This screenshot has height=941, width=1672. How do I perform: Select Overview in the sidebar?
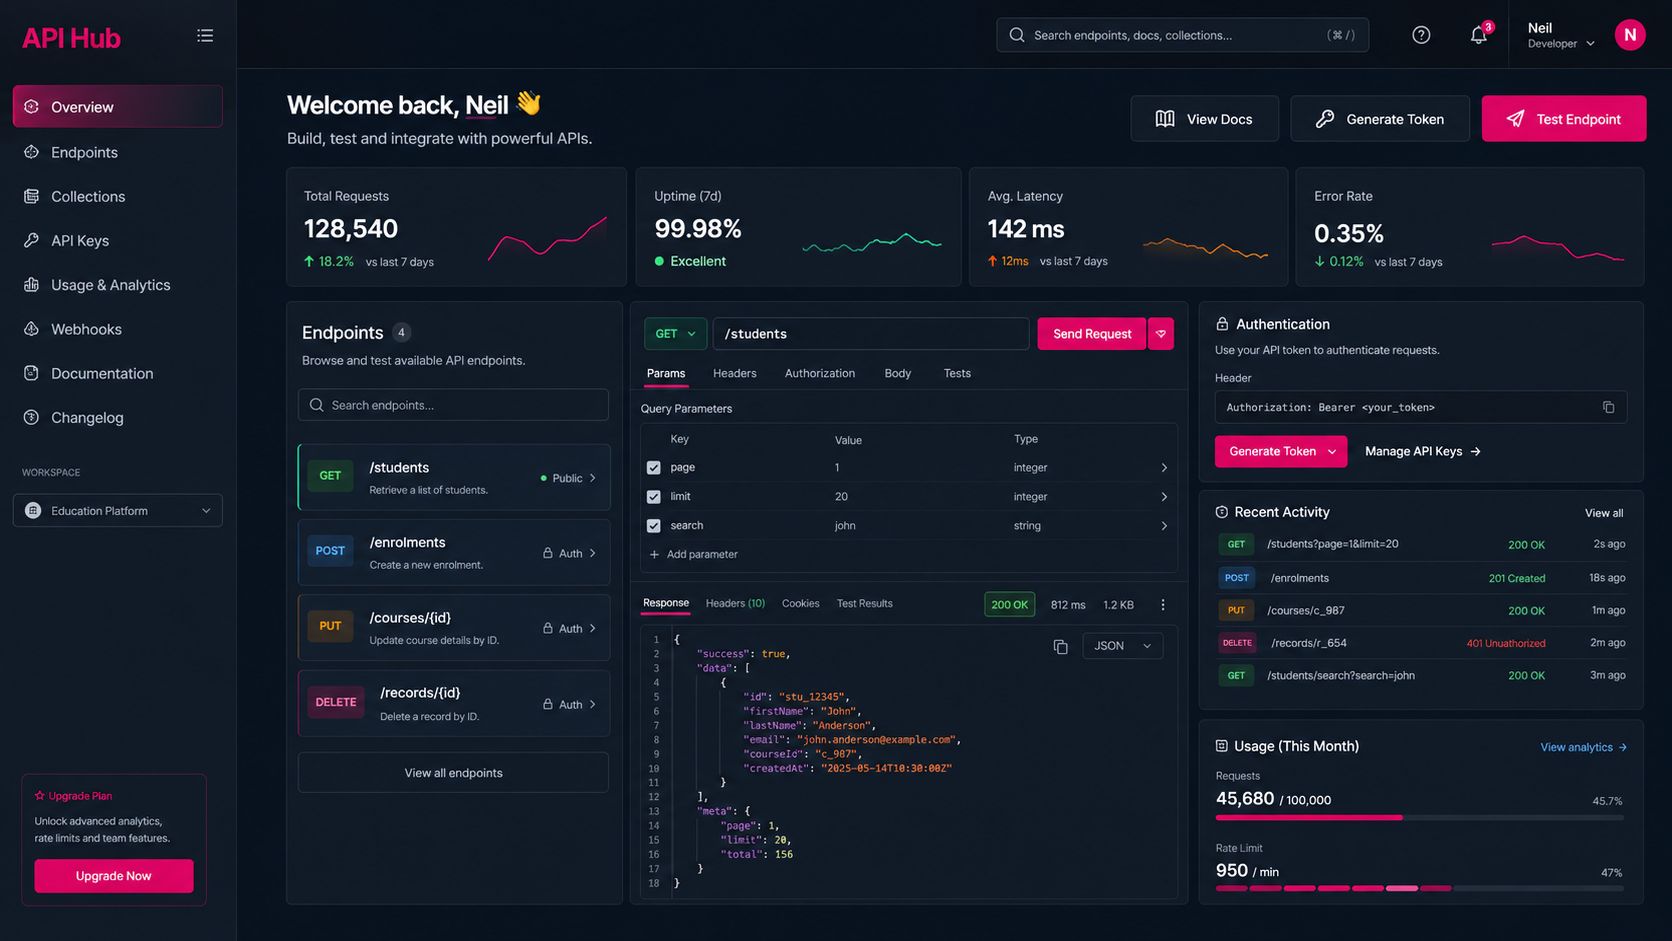118,106
